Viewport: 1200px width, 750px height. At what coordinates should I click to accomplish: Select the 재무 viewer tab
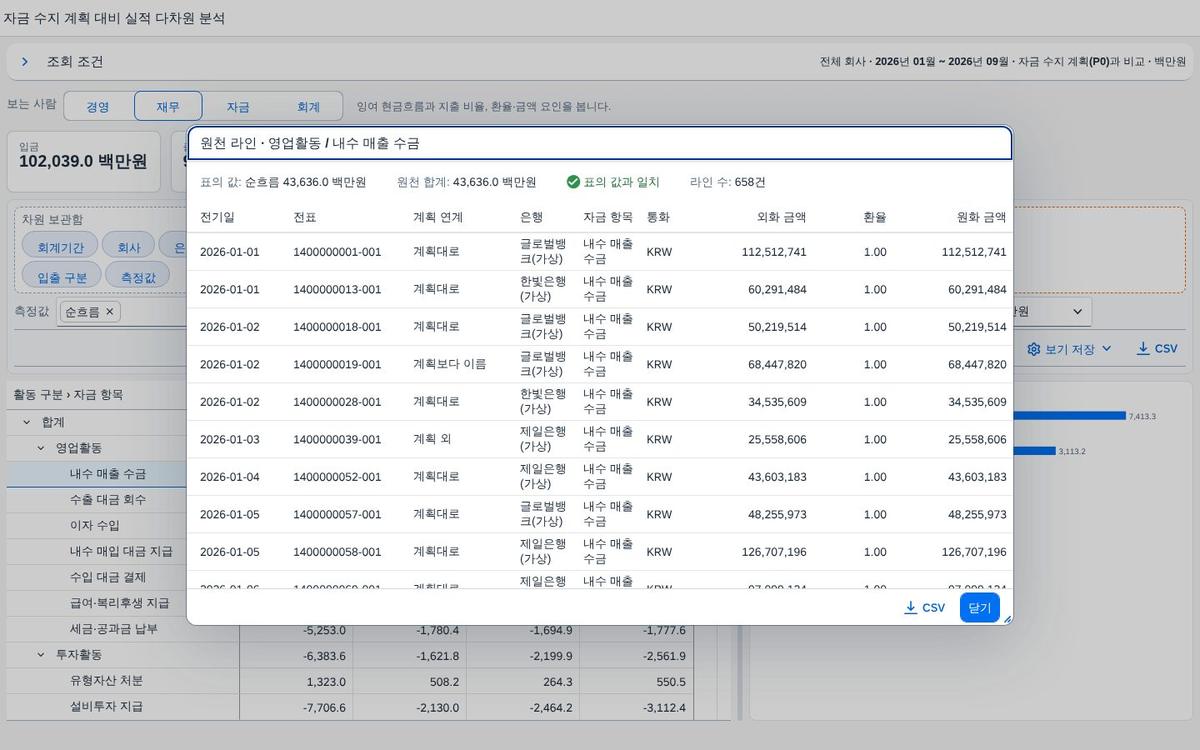(x=168, y=106)
